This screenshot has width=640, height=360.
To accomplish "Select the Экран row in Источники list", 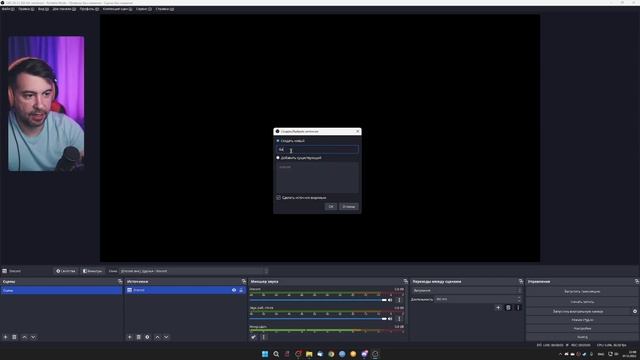I will tap(185, 290).
